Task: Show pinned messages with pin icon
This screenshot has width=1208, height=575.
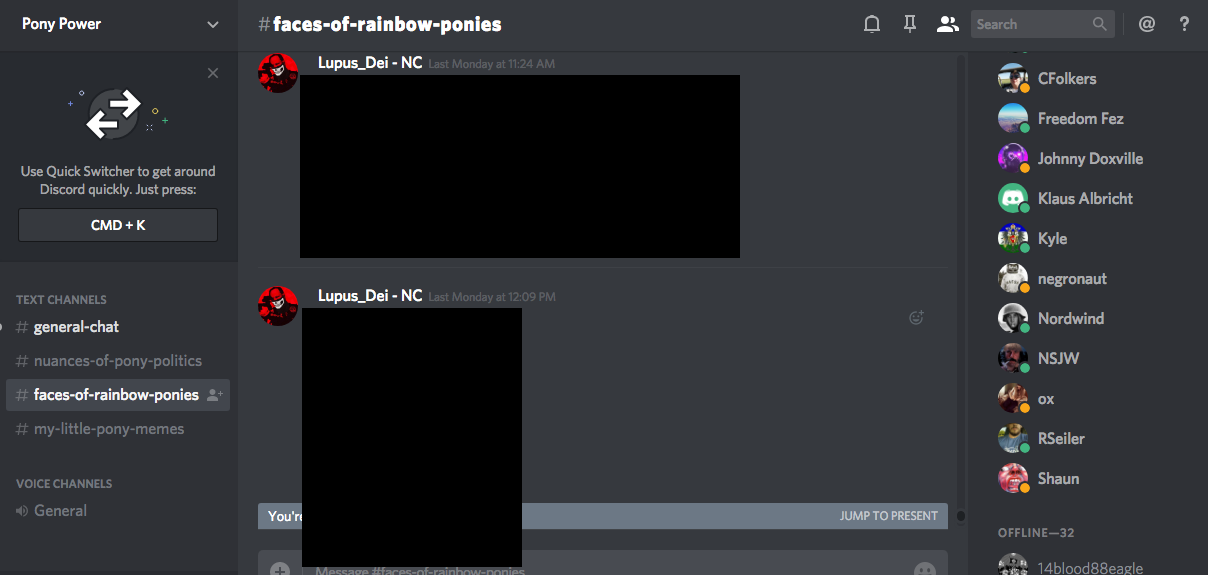Action: pos(909,24)
